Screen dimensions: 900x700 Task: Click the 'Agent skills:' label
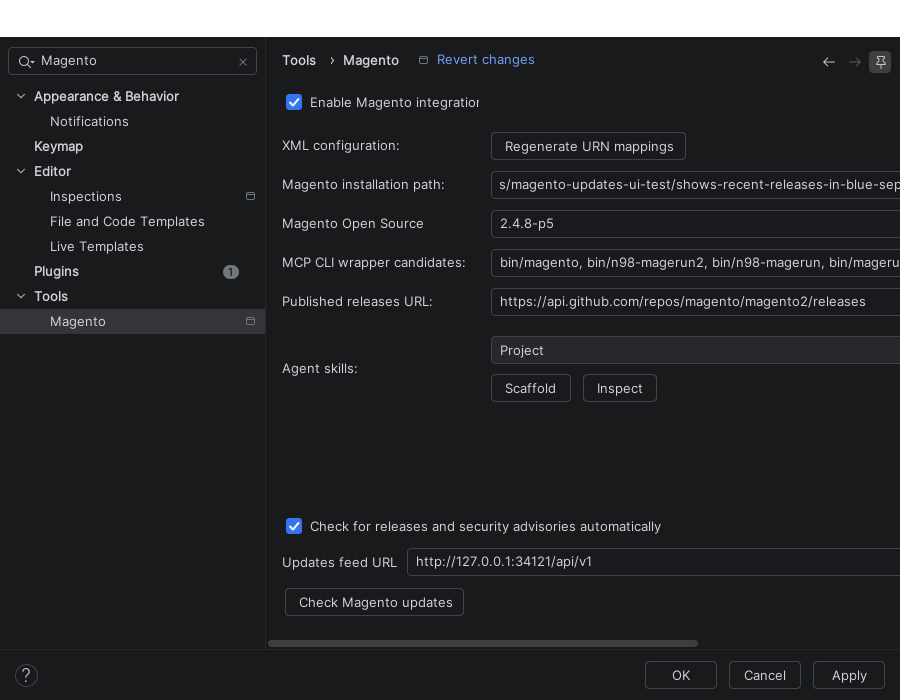pyautogui.click(x=320, y=369)
